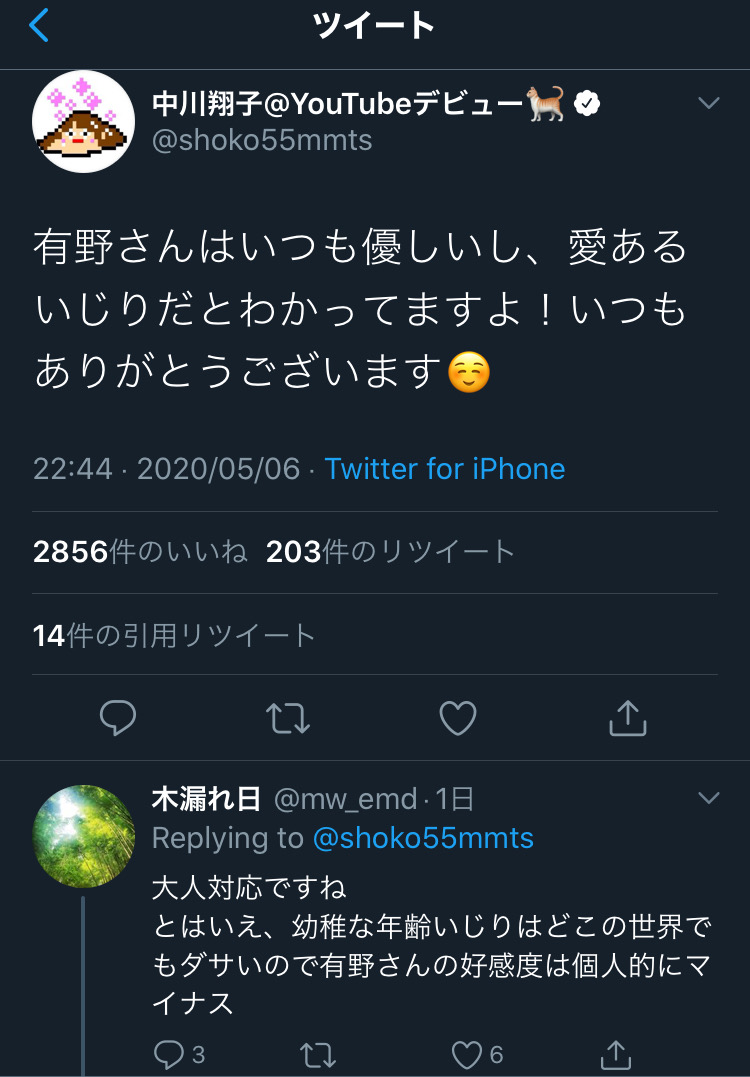750x1077 pixels.
Task: Open dropdown chevron on 木漏れ日's reply
Action: [x=708, y=797]
